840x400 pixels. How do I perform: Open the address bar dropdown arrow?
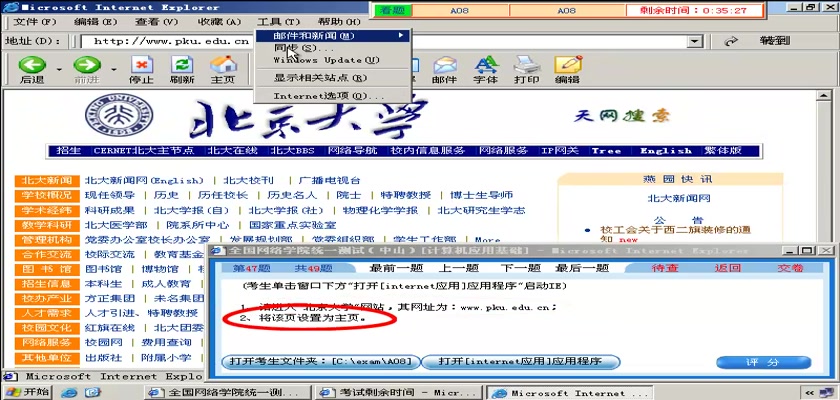[695, 41]
